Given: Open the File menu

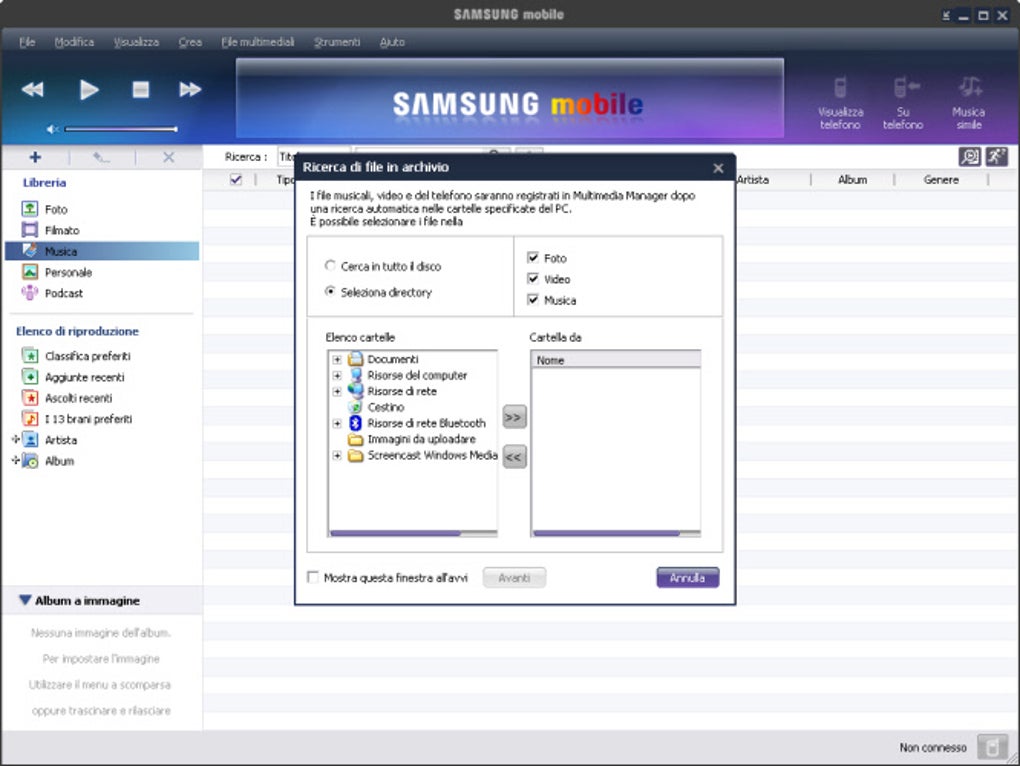Looking at the screenshot, I should (27, 42).
